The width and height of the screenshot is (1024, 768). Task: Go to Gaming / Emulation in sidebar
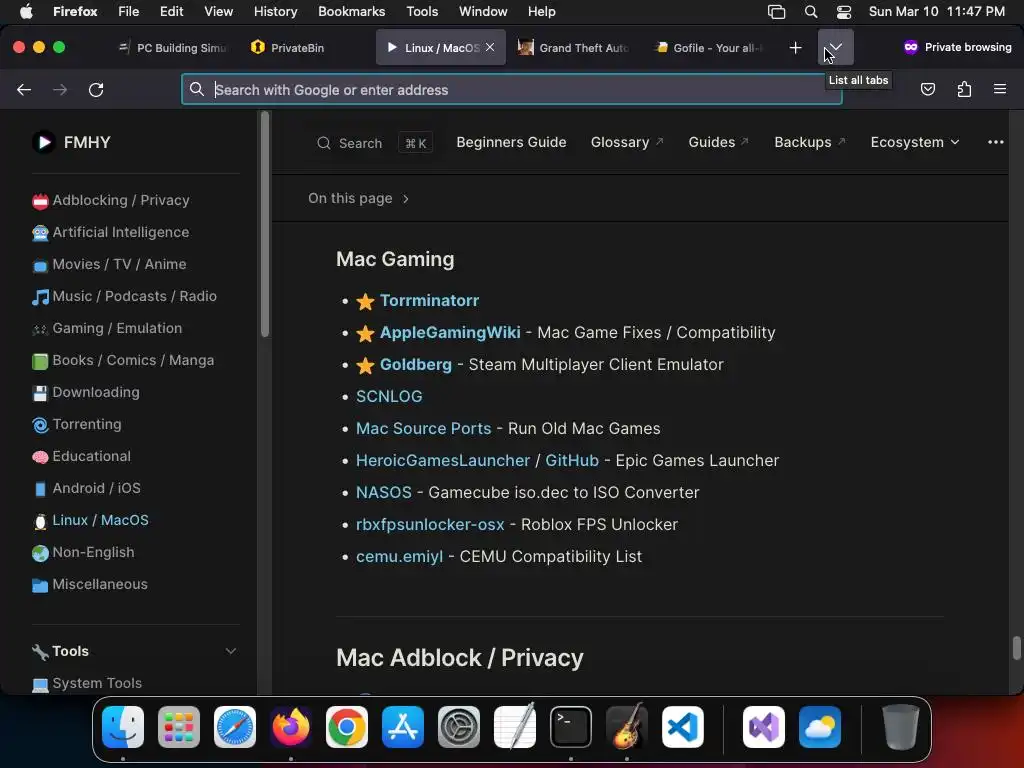coord(117,328)
